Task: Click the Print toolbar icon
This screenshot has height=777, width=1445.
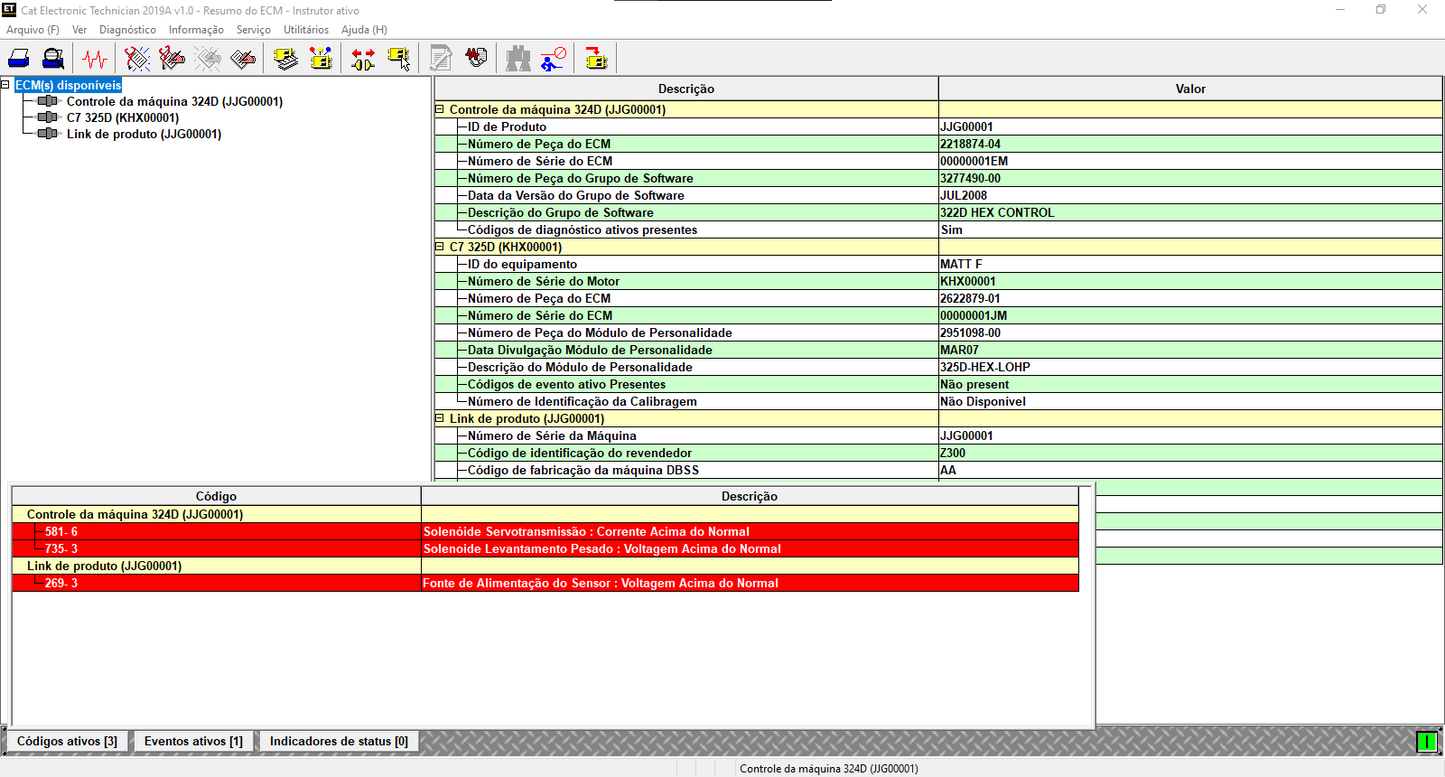Action: pos(19,59)
